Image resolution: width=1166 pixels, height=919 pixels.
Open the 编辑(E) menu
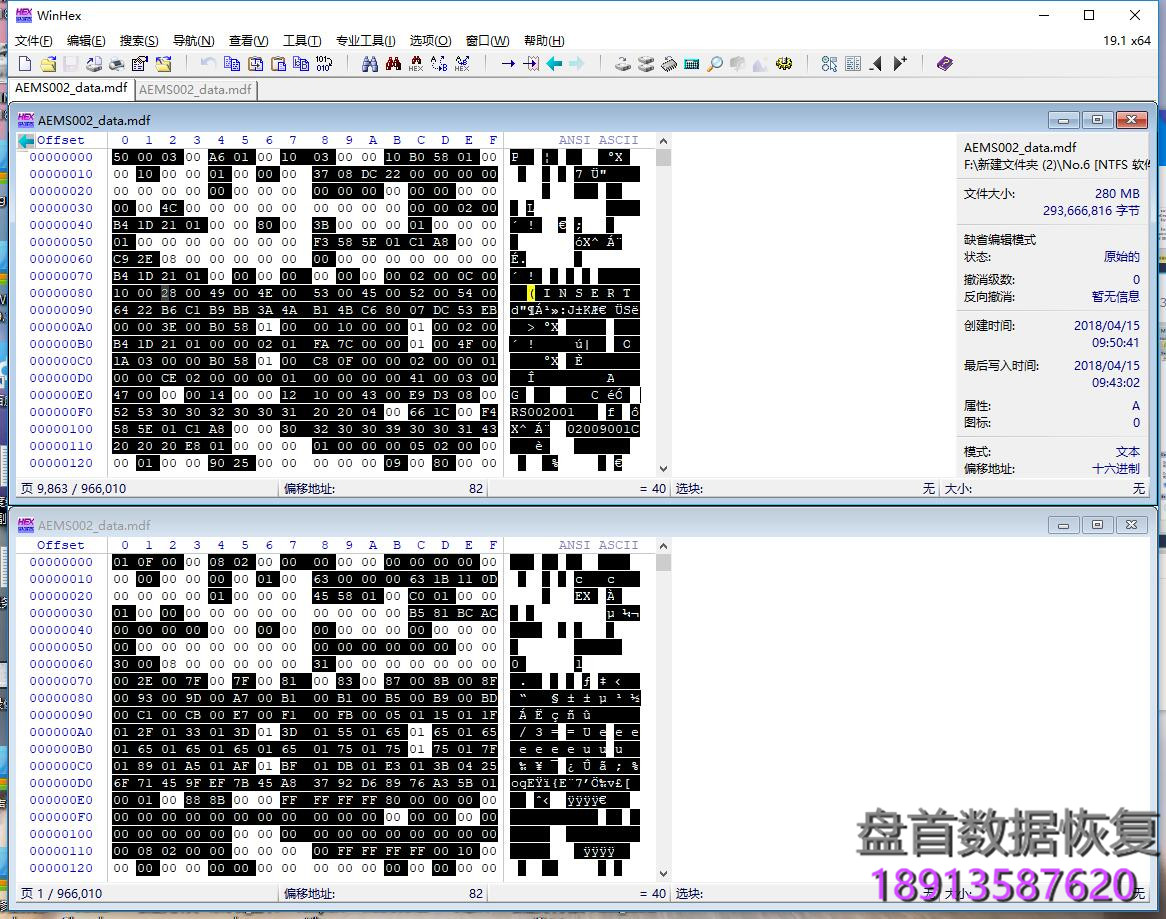point(86,40)
